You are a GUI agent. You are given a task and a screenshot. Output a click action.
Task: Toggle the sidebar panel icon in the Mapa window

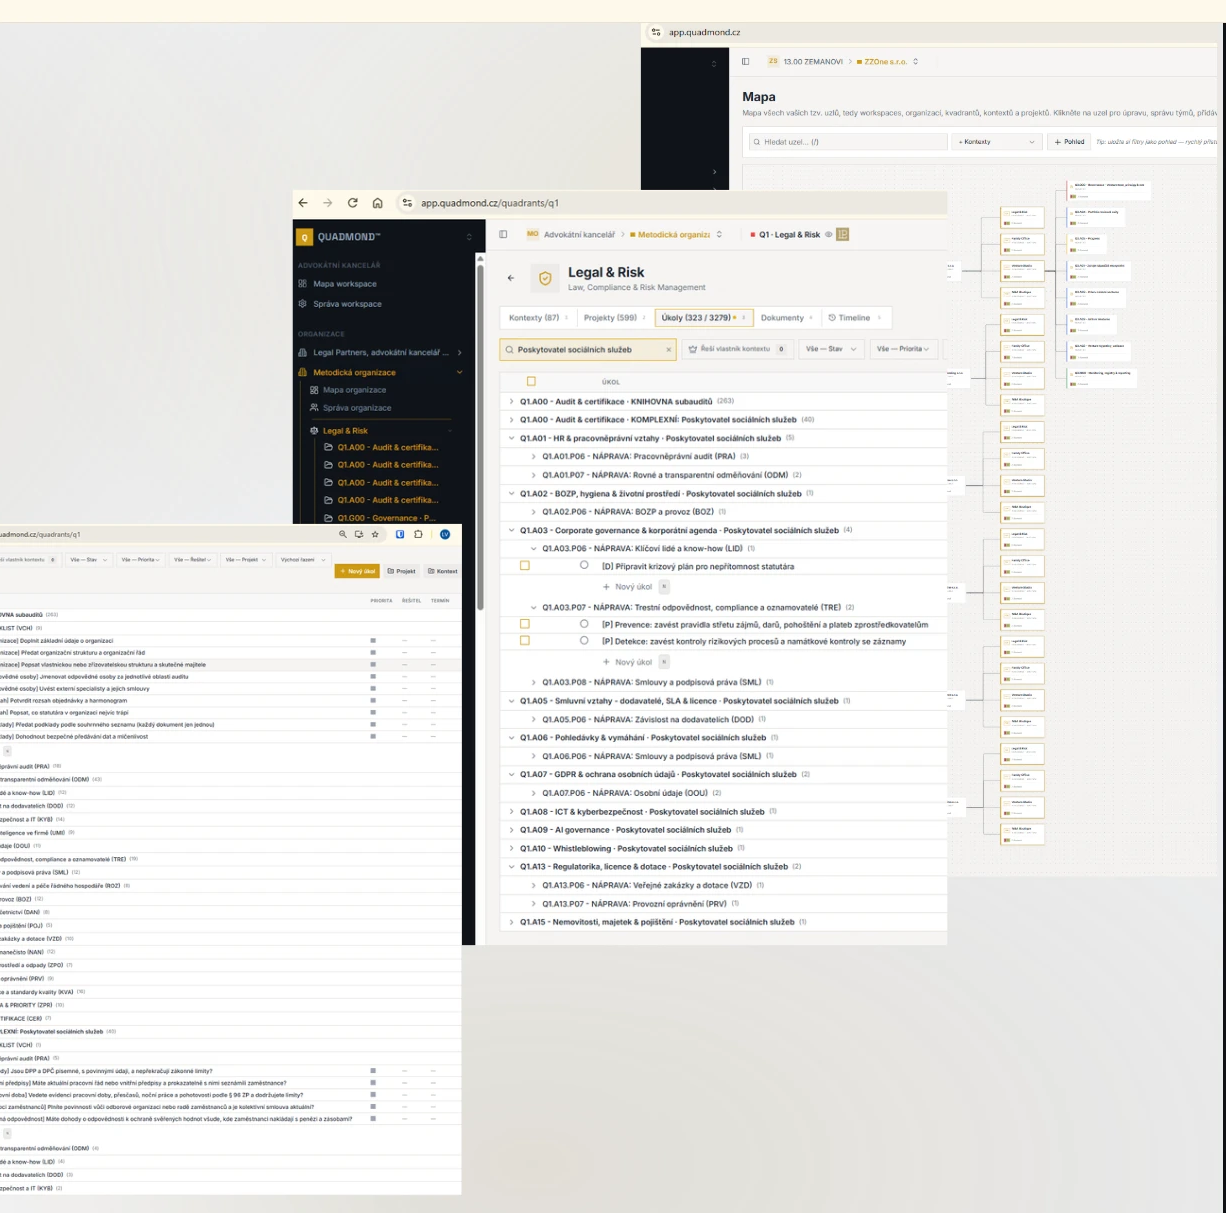click(x=745, y=61)
